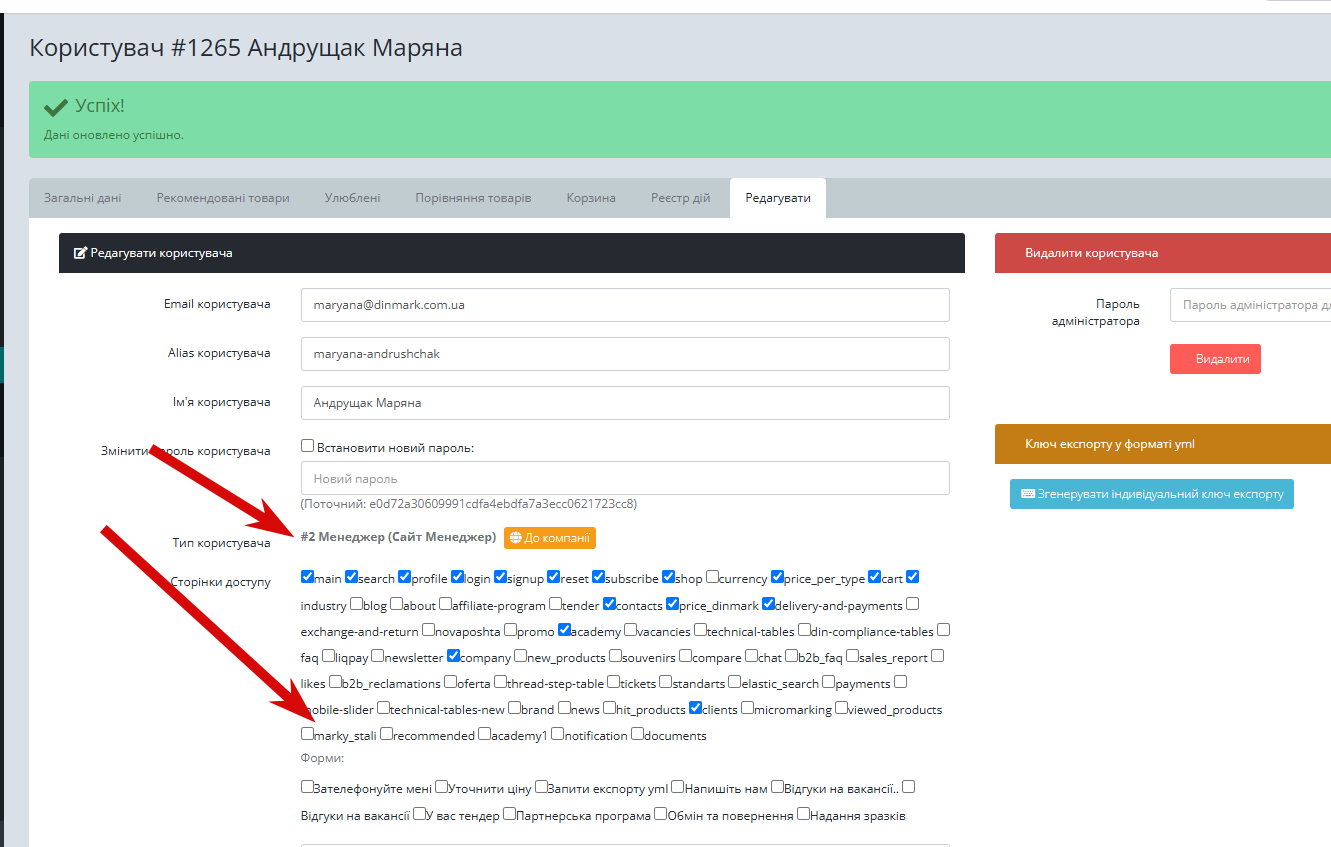Tick the Уточнити ціну form checkbox
Viewport: 1331px width, 847px height.
tap(442, 787)
